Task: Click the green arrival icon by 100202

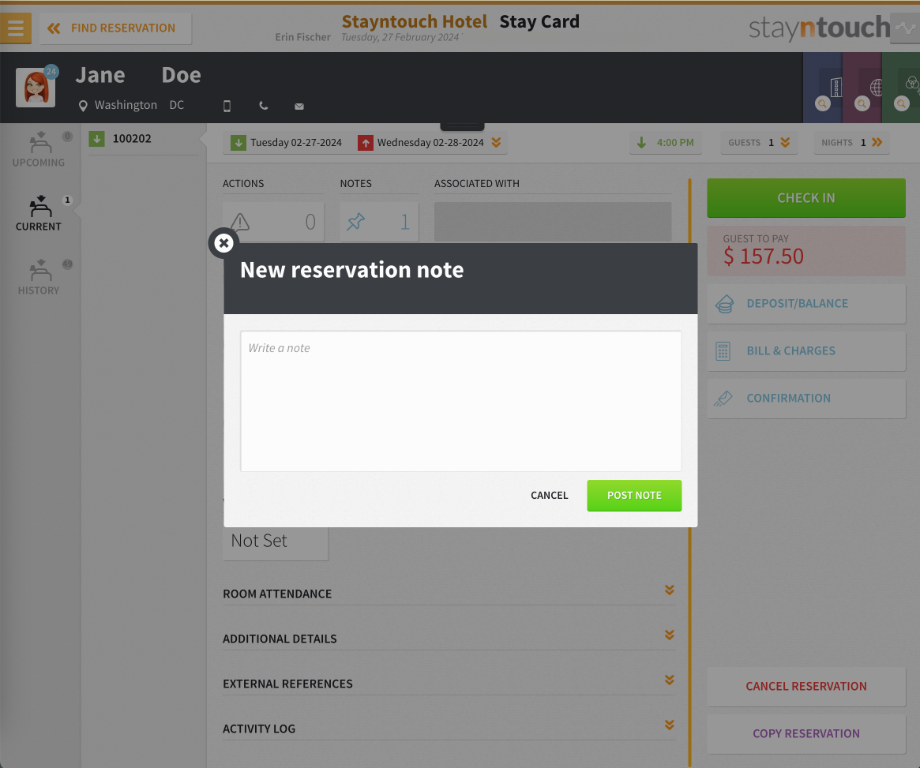Action: 97,139
